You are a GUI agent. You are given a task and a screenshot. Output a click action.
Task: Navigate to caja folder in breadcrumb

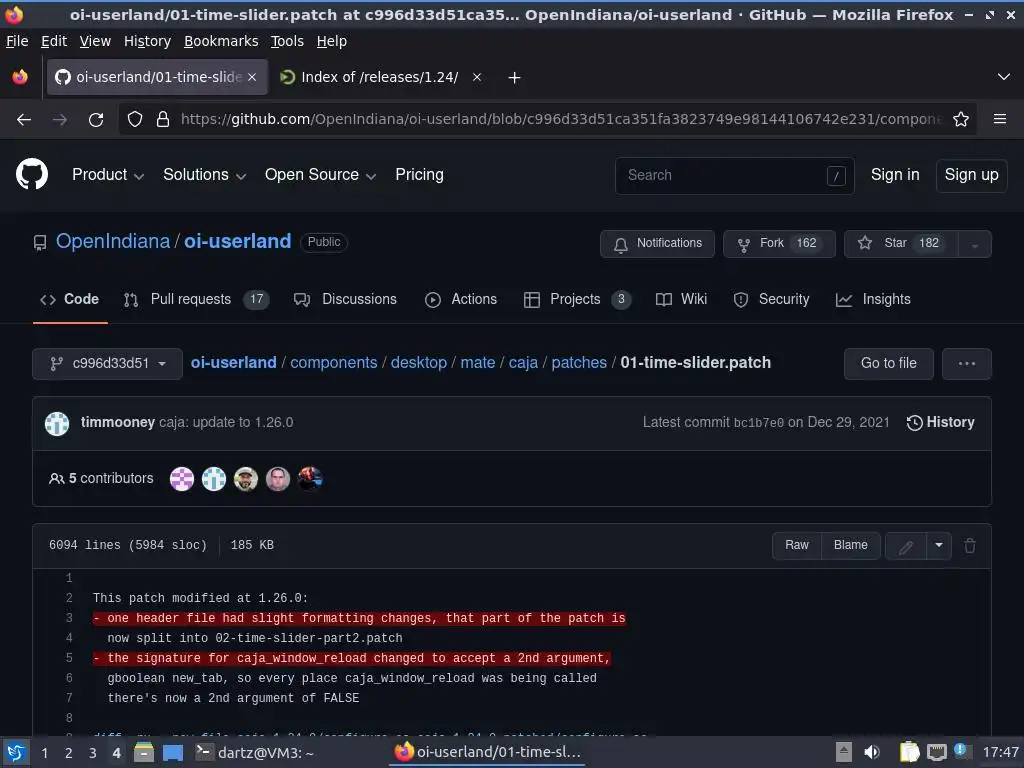pyautogui.click(x=523, y=363)
